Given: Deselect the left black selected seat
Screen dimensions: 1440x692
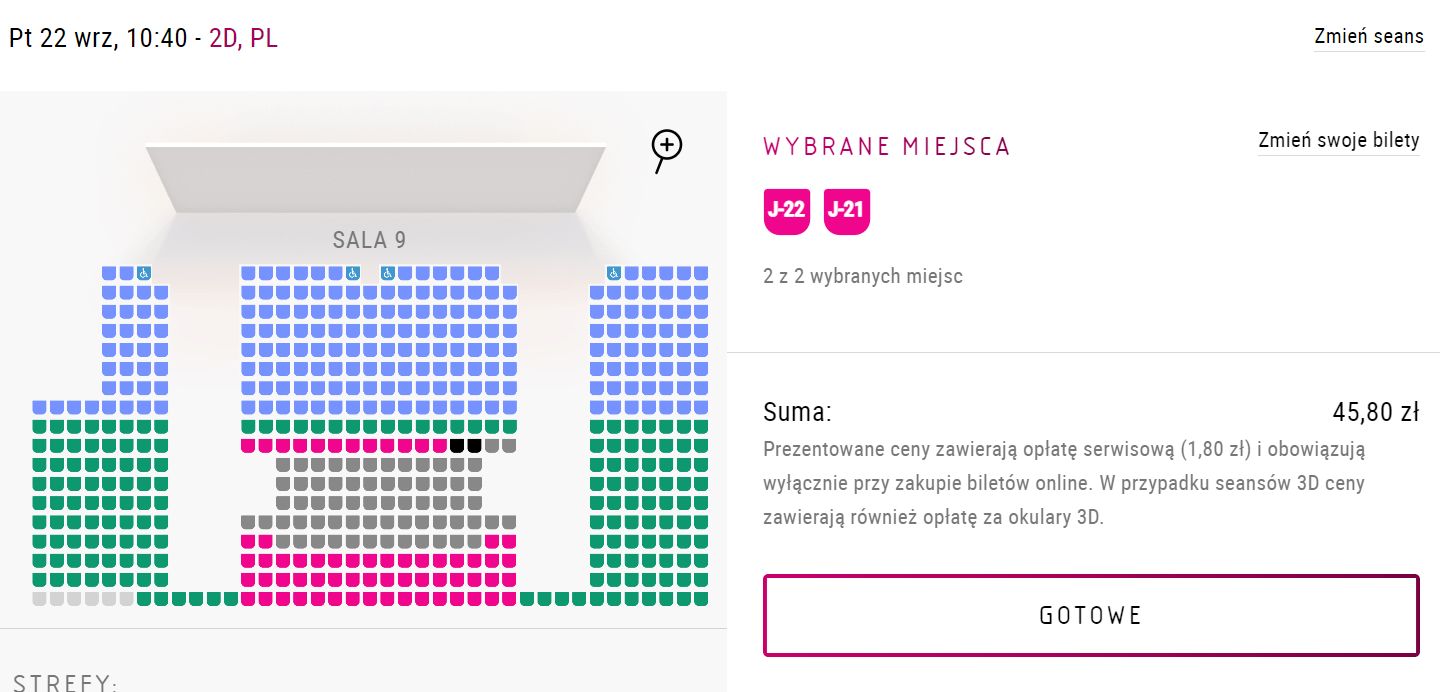Looking at the screenshot, I should tap(457, 446).
